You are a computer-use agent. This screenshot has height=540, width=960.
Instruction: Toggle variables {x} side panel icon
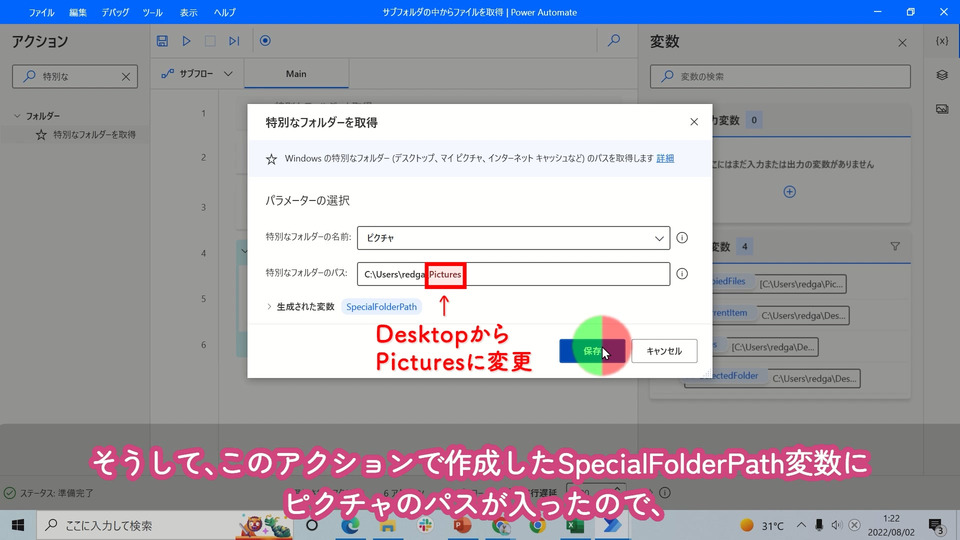(x=942, y=41)
